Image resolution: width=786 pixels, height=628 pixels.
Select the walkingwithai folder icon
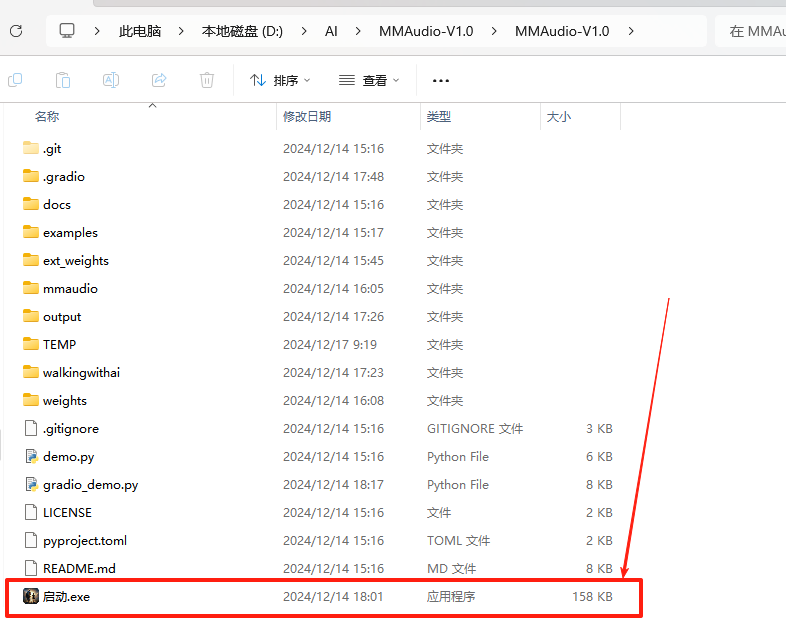coord(31,372)
